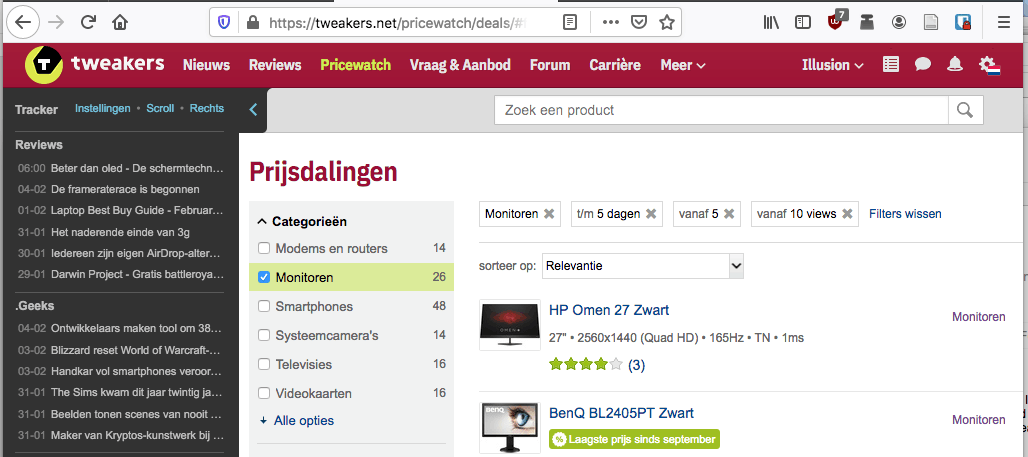Image resolution: width=1028 pixels, height=457 pixels.
Task: Reload the page with the refresh icon
Action: (89, 22)
